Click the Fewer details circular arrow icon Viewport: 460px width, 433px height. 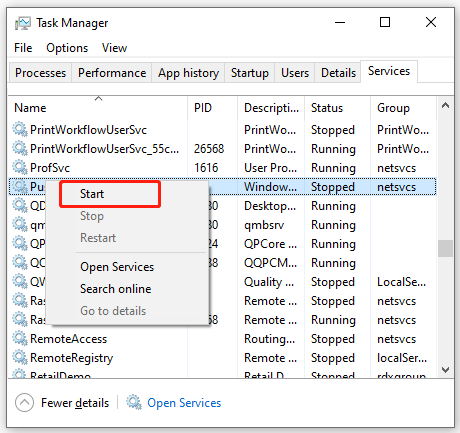[24, 403]
